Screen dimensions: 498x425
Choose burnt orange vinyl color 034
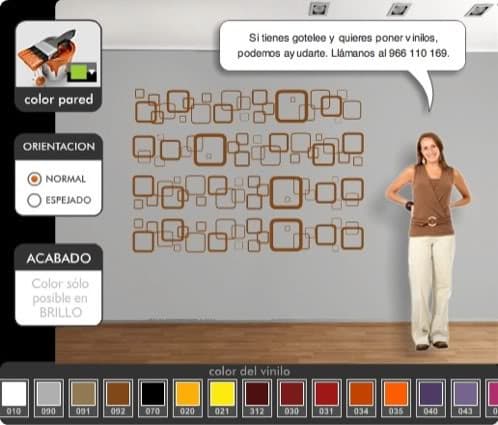361,398
